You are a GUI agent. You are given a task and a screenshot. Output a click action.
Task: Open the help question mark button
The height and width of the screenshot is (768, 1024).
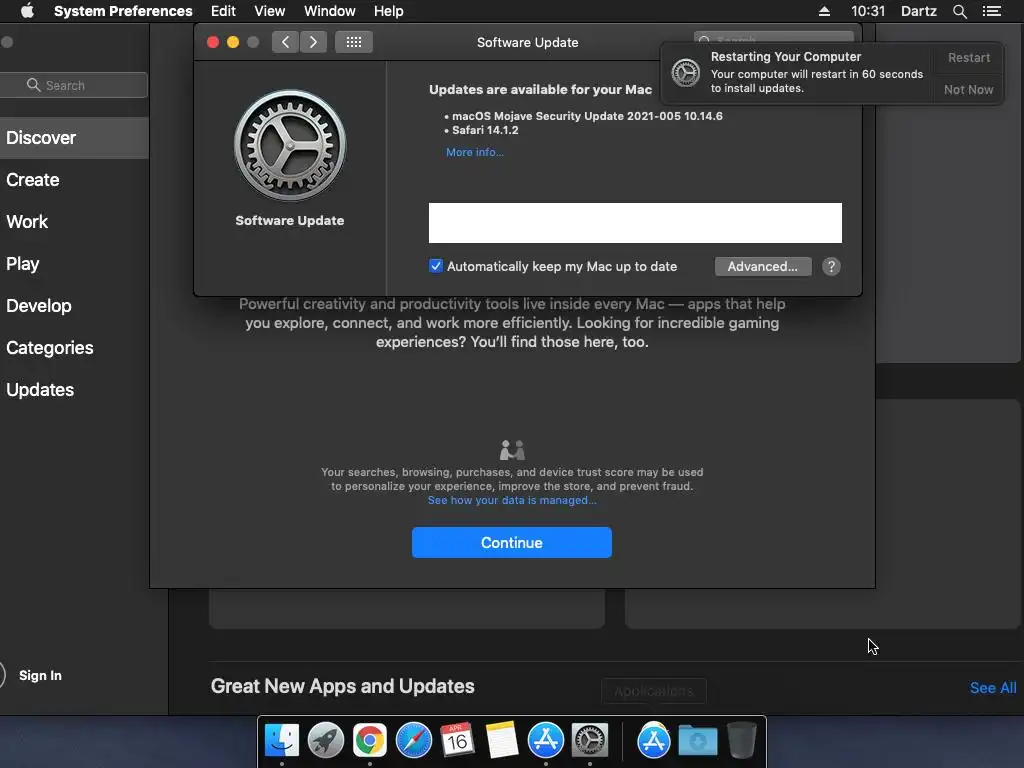tap(831, 266)
